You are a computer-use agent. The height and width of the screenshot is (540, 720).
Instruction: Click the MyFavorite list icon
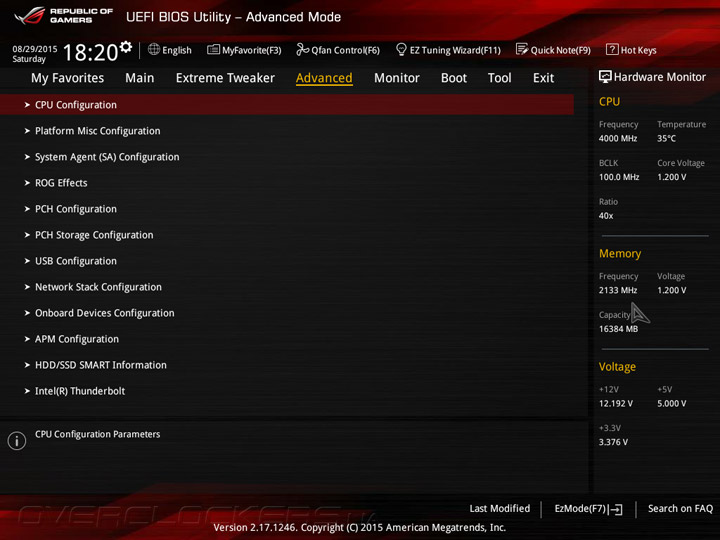tap(213, 50)
